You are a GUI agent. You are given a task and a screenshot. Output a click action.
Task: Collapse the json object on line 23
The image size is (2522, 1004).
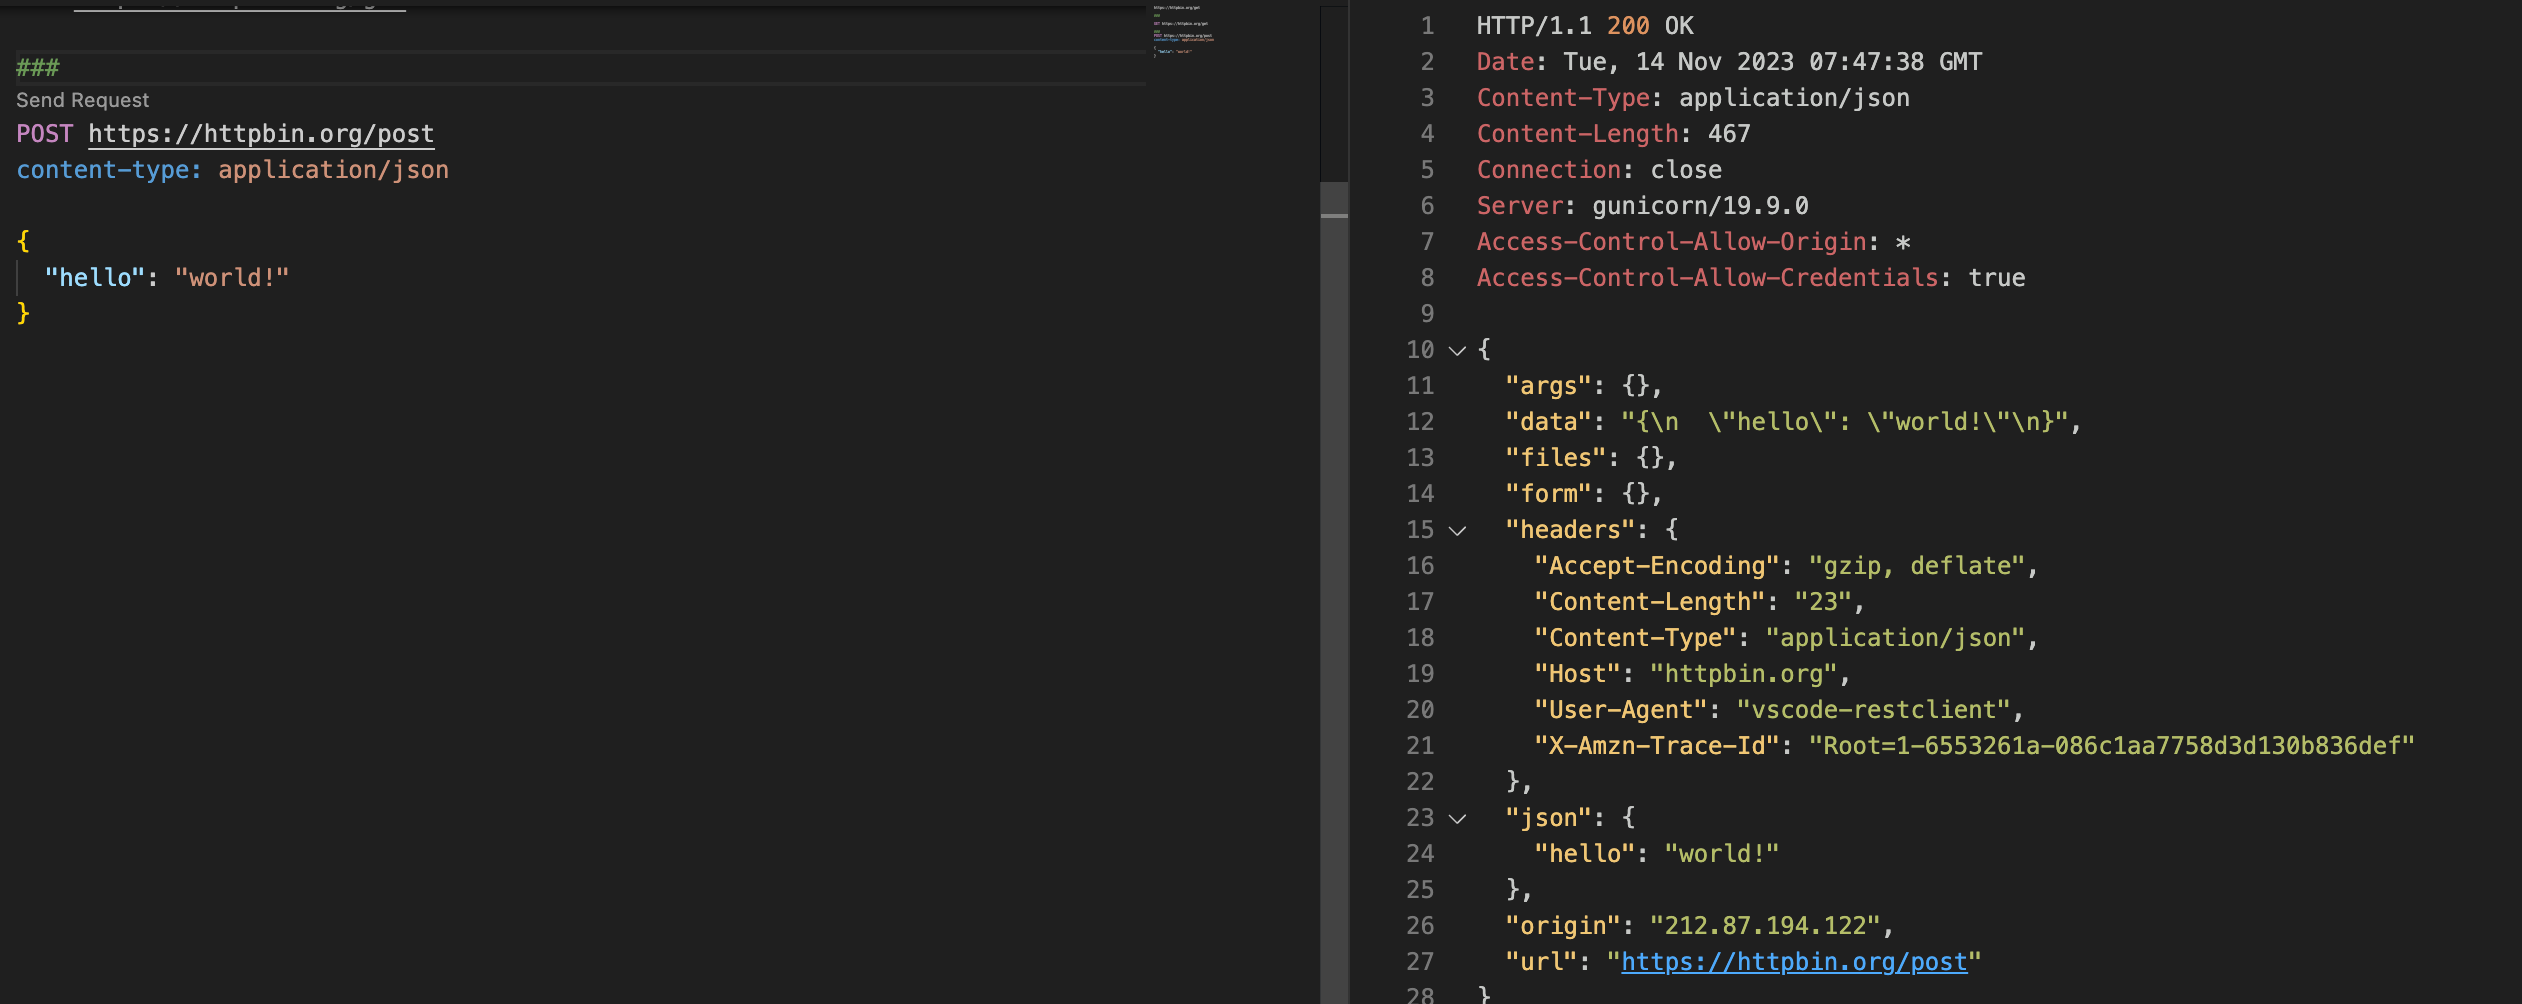pyautogui.click(x=1457, y=817)
